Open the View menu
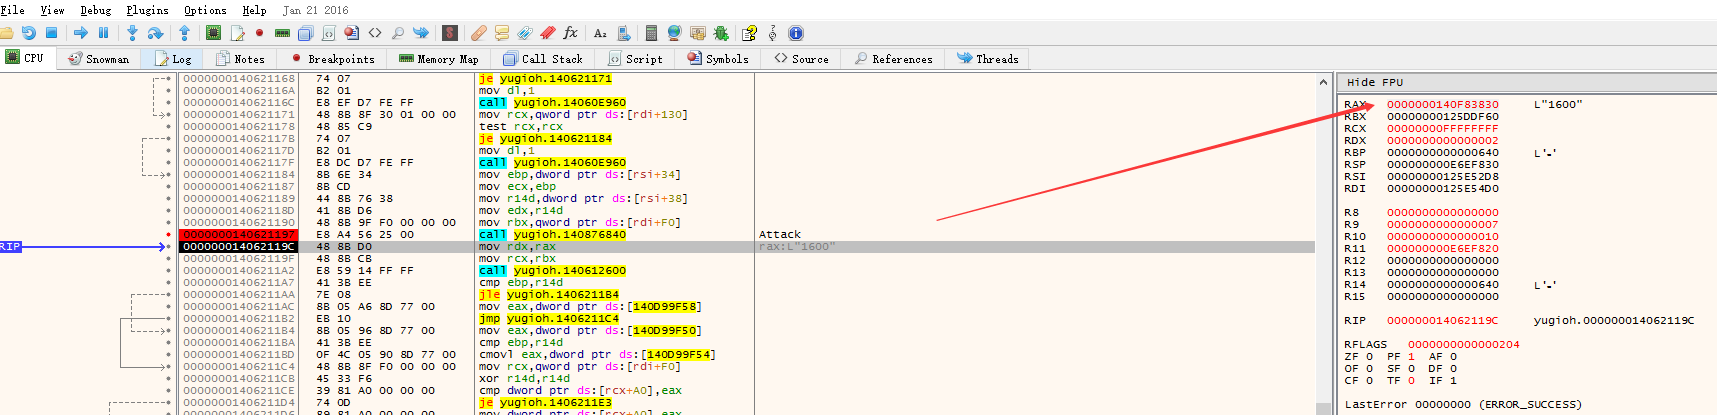The width and height of the screenshot is (1717, 415). (x=52, y=10)
